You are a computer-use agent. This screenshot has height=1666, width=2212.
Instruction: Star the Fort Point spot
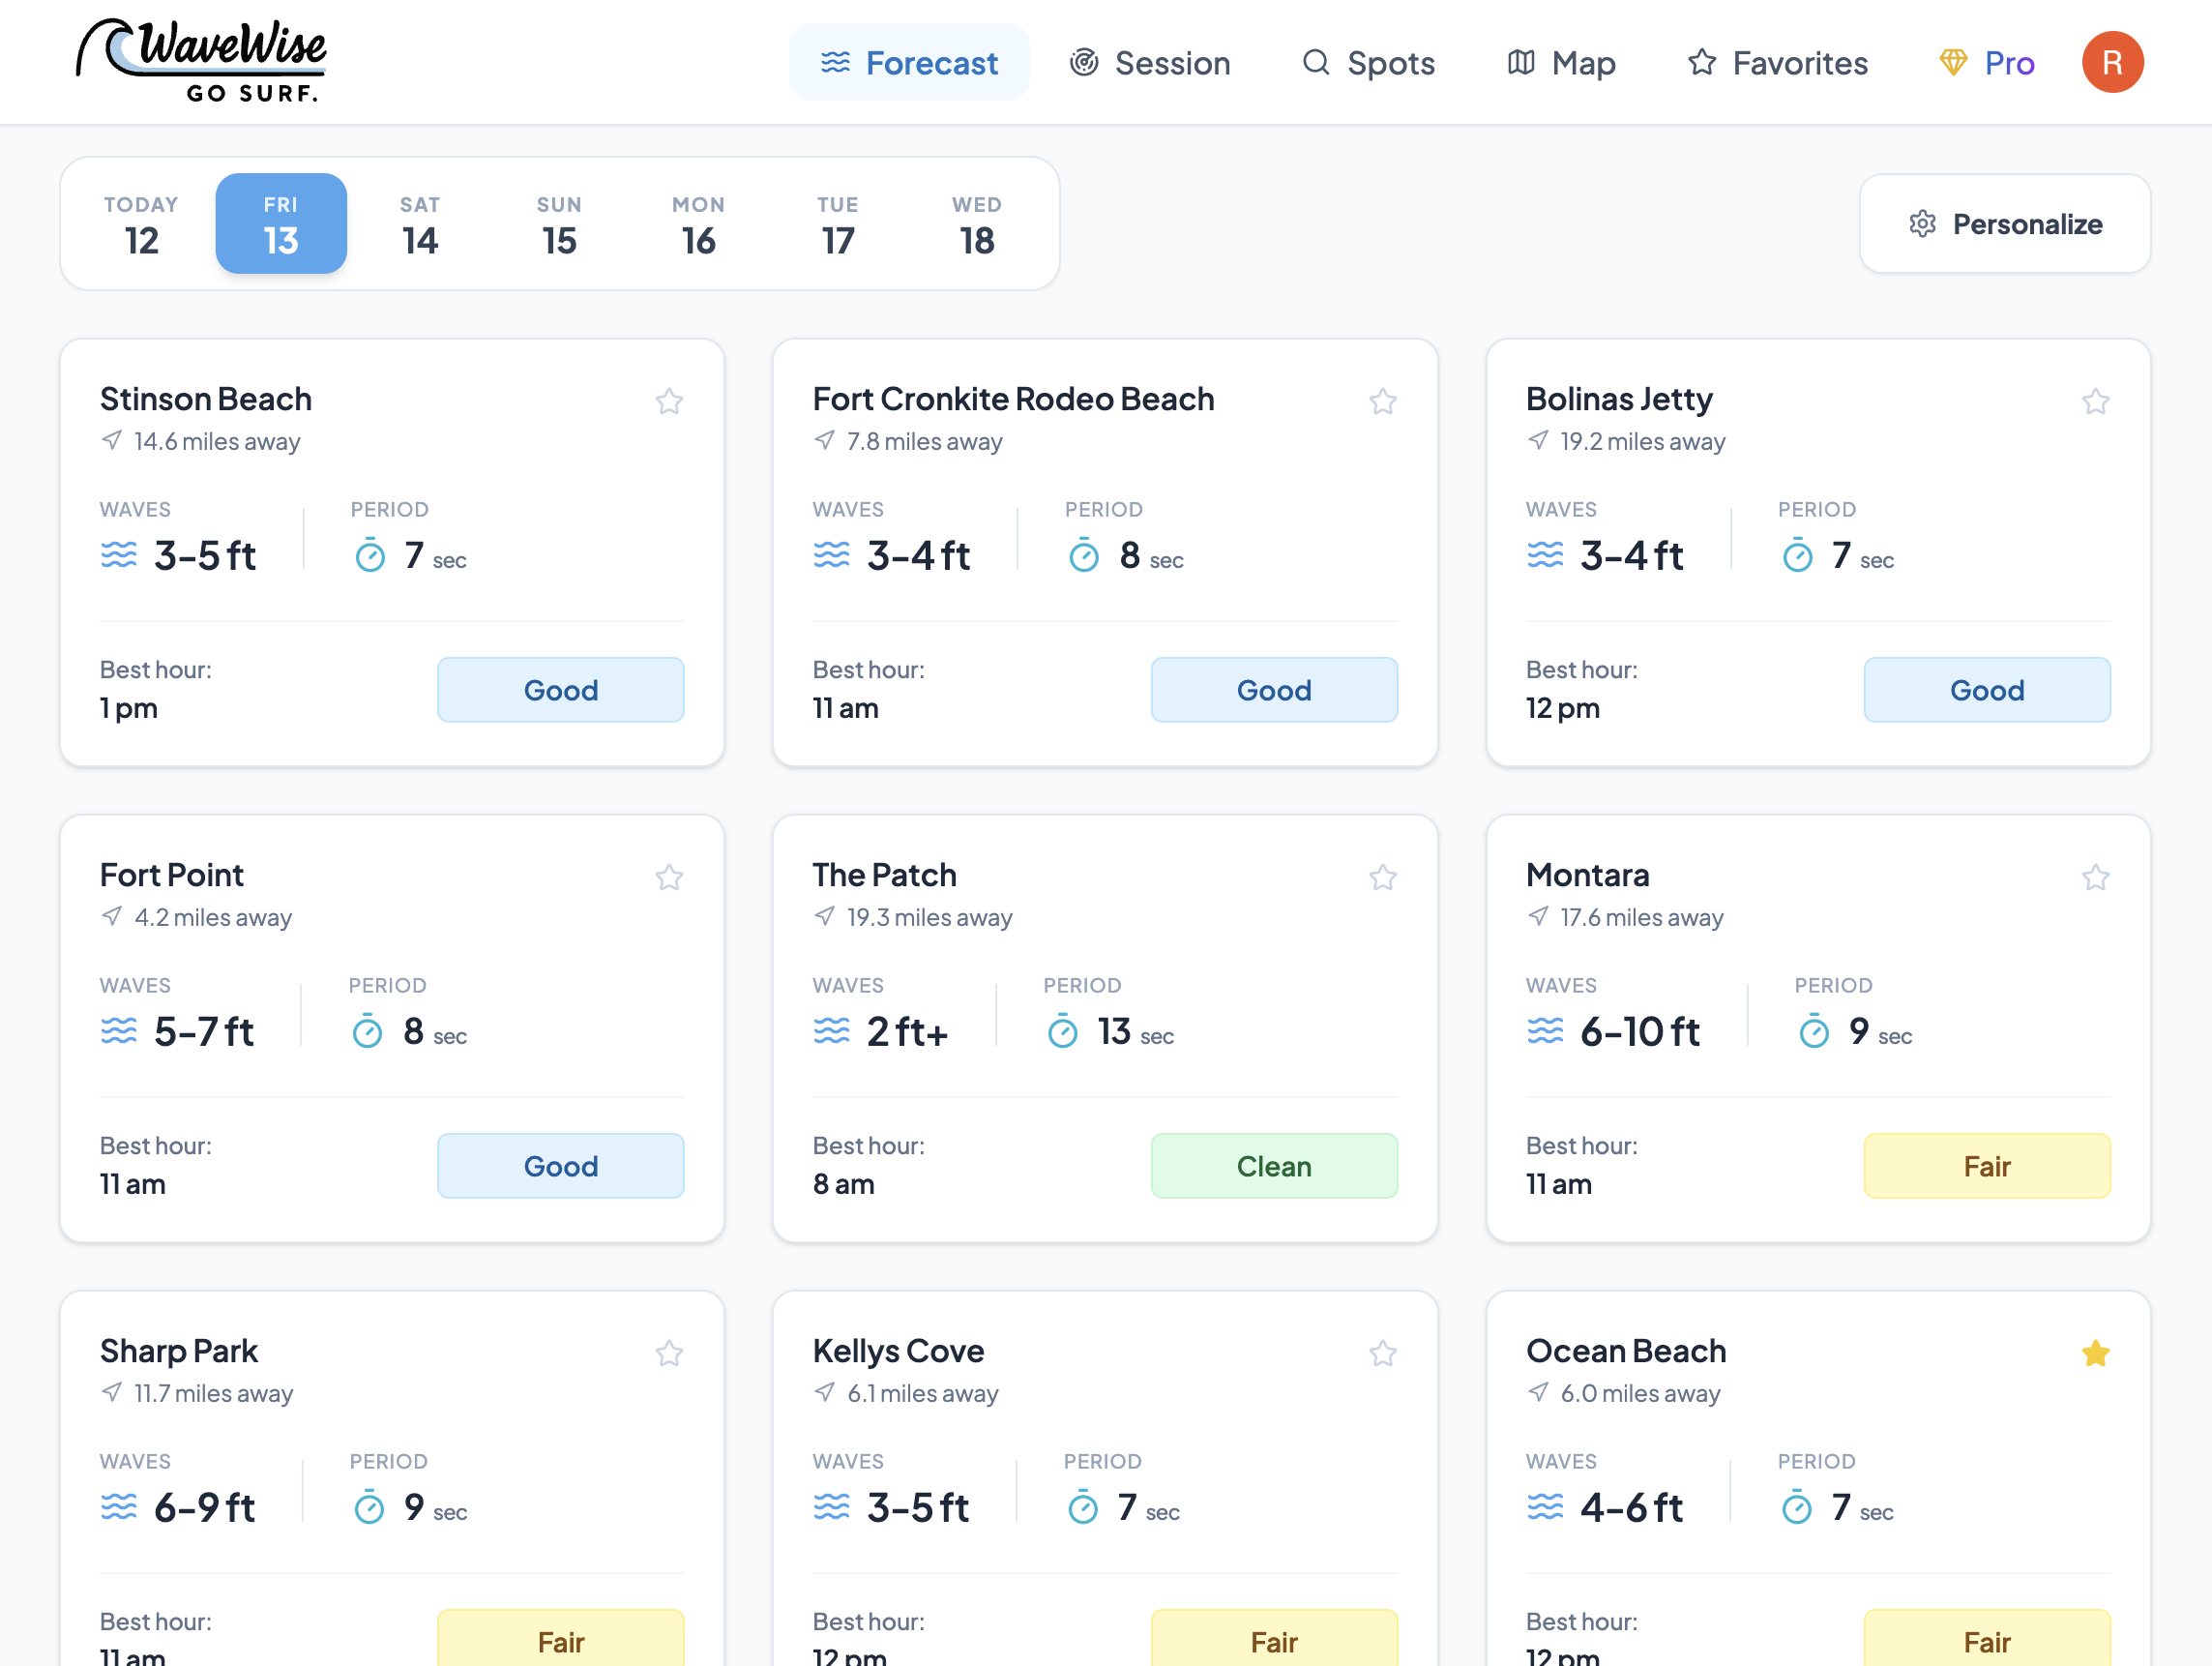(x=669, y=877)
